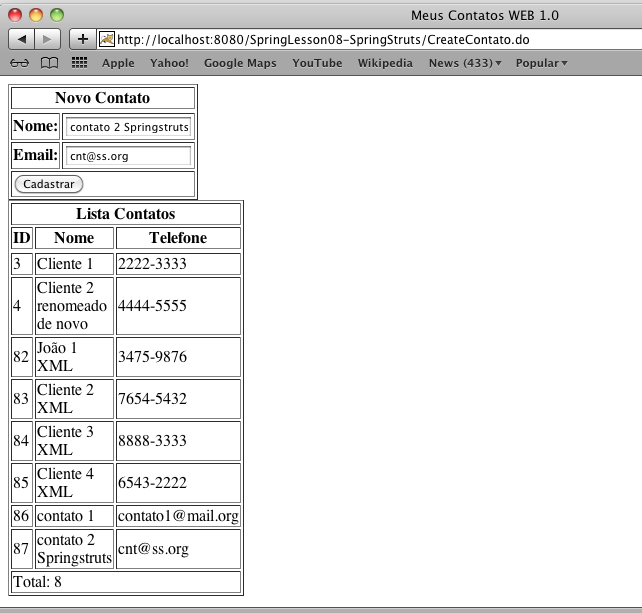Click the Lista Contatos heading
Image resolution: width=642 pixels, height=613 pixels.
pos(126,214)
